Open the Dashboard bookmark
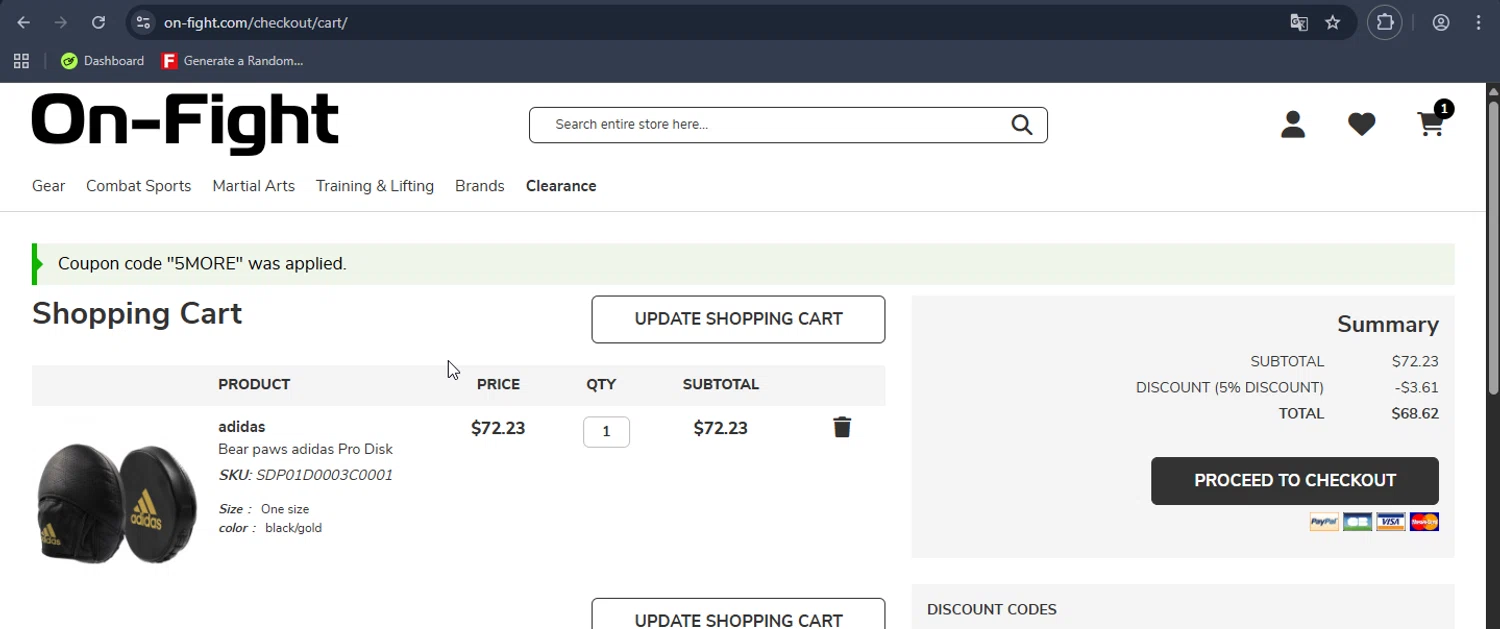This screenshot has width=1500, height=629. (102, 61)
